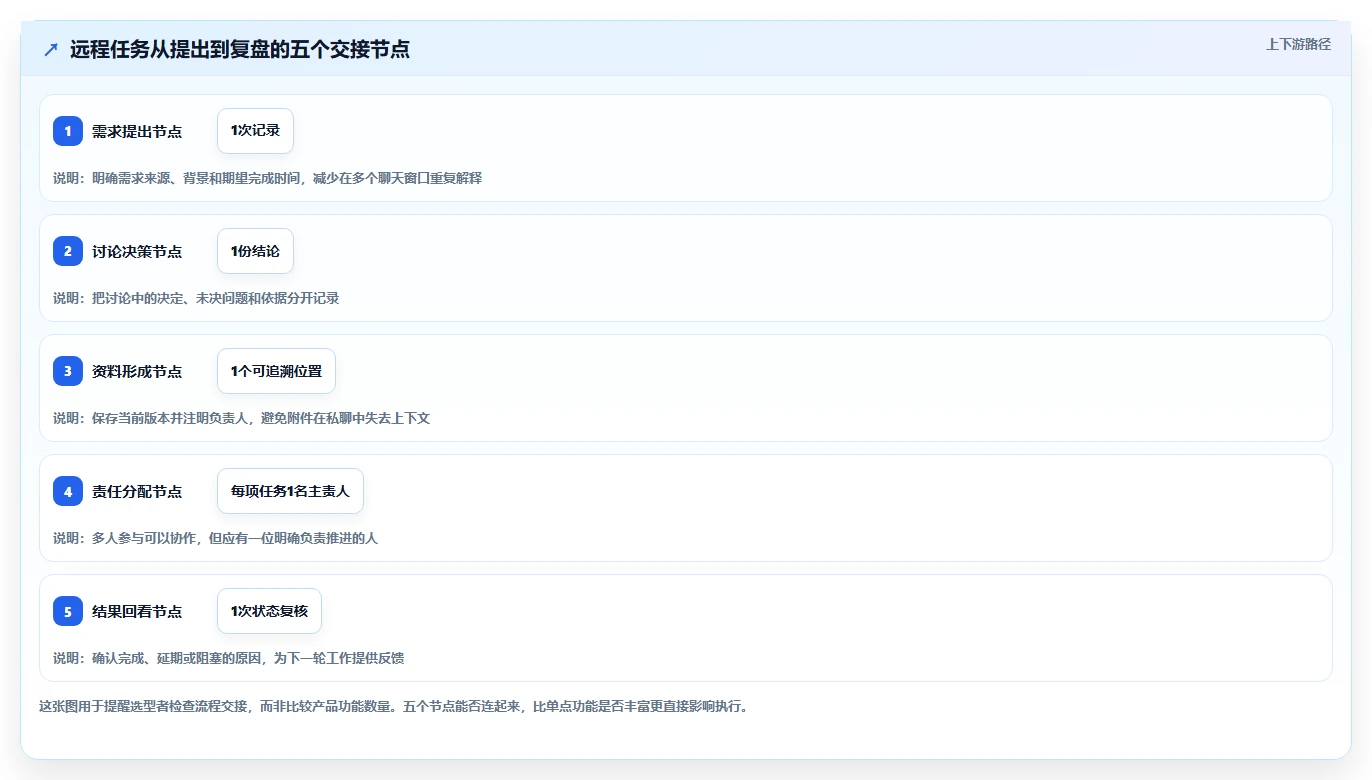Select the 资料形成节点 heading
Viewport: 1372px width, 780px height.
(137, 371)
